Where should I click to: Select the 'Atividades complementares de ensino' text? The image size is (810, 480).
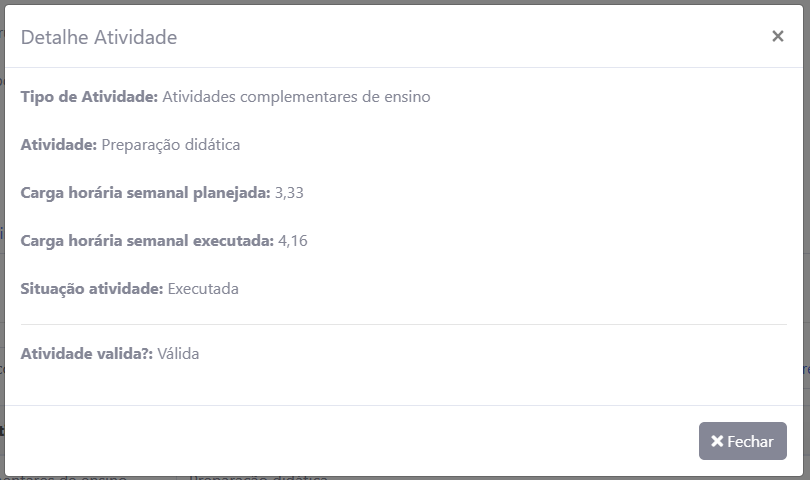click(x=296, y=97)
